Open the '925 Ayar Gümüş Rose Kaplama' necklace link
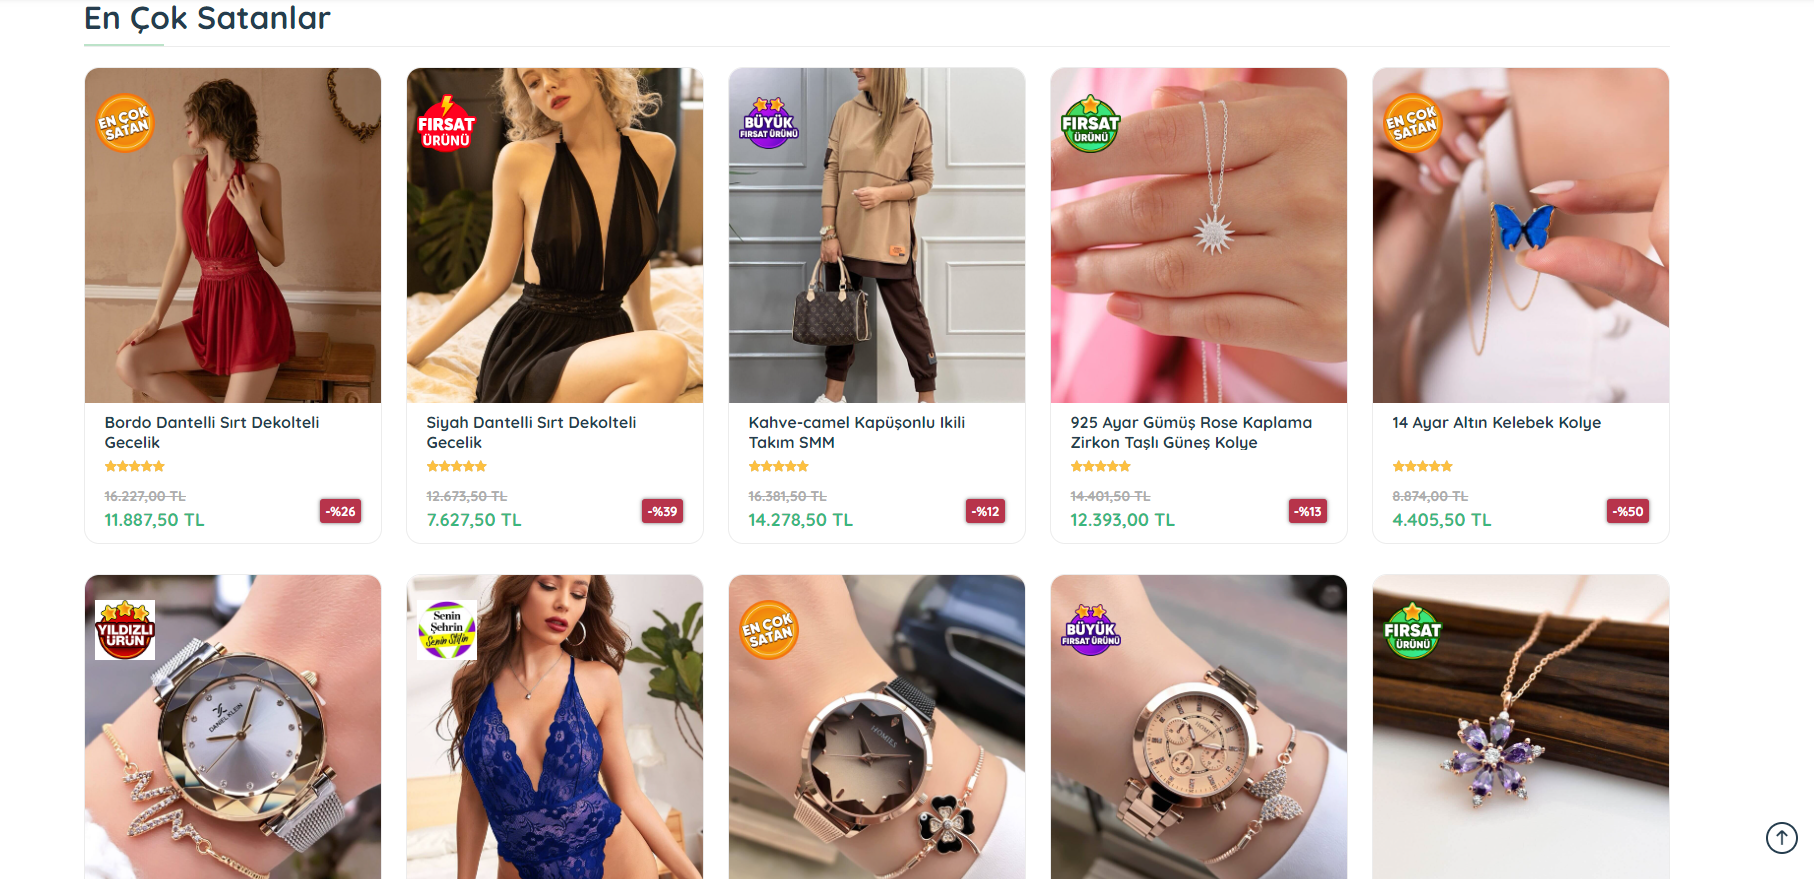This screenshot has height=879, width=1814. pos(1191,432)
